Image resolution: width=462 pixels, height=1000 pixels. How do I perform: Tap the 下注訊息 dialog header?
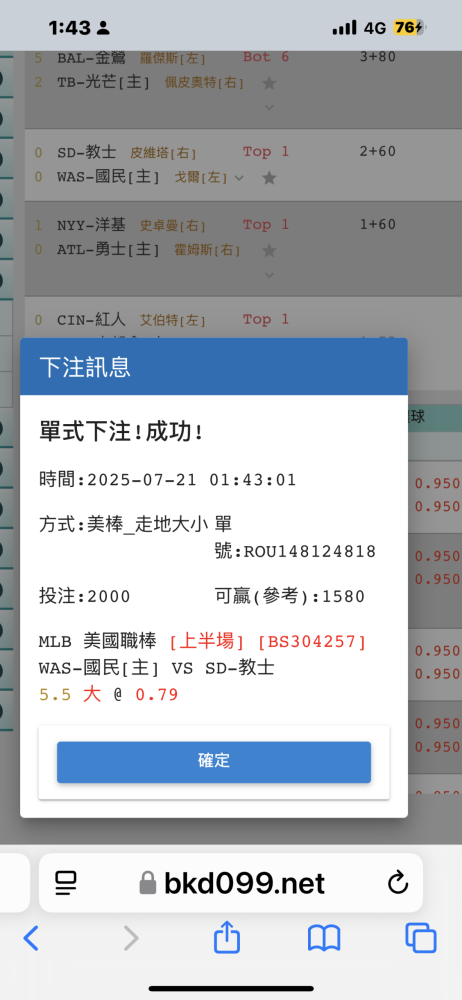pos(214,367)
